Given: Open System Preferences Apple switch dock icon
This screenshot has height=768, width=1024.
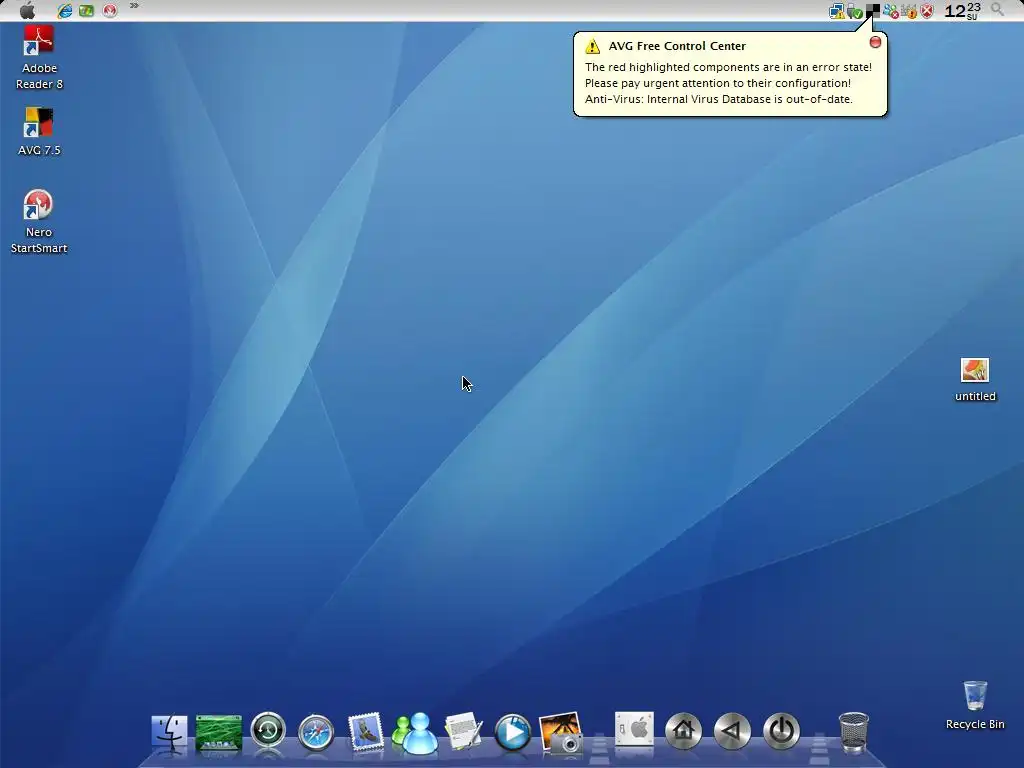Looking at the screenshot, I should tap(634, 730).
